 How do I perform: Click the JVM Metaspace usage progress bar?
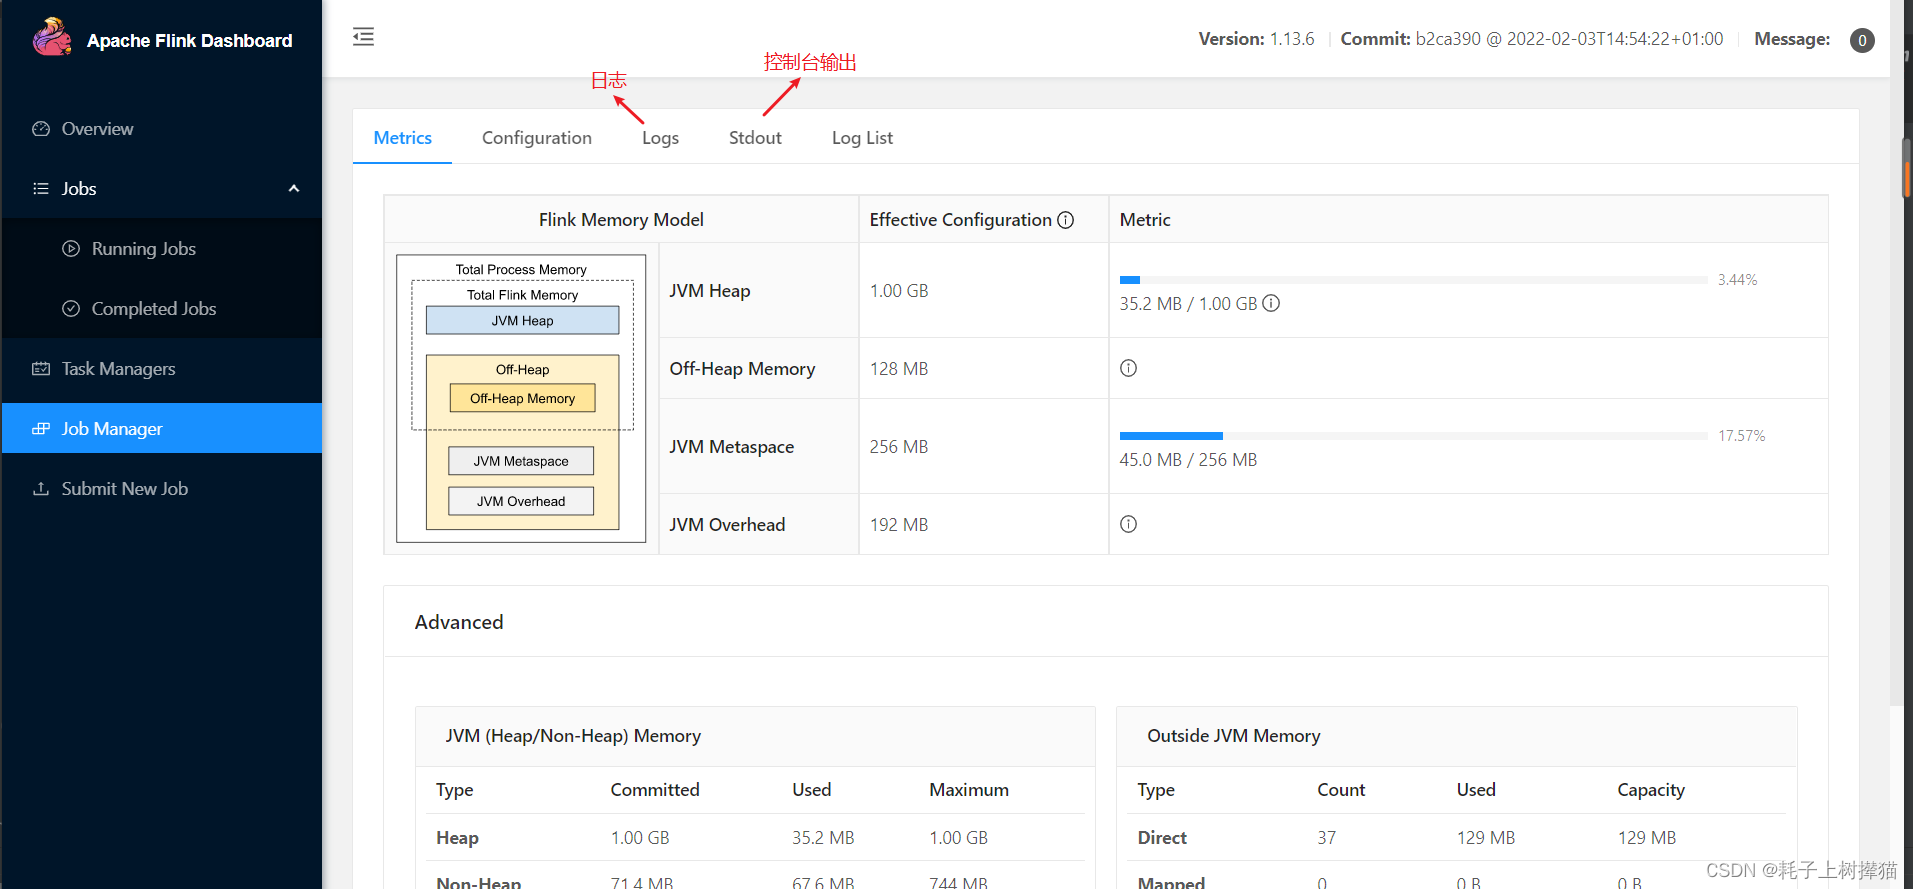pyautogui.click(x=1413, y=436)
